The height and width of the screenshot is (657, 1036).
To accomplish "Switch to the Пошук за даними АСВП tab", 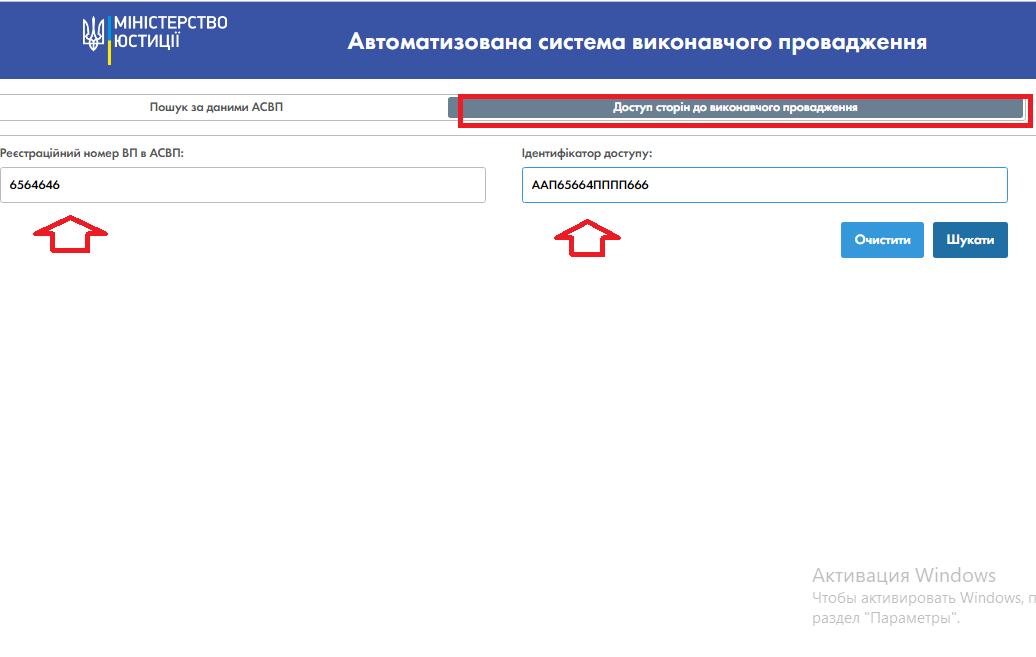I will [216, 107].
